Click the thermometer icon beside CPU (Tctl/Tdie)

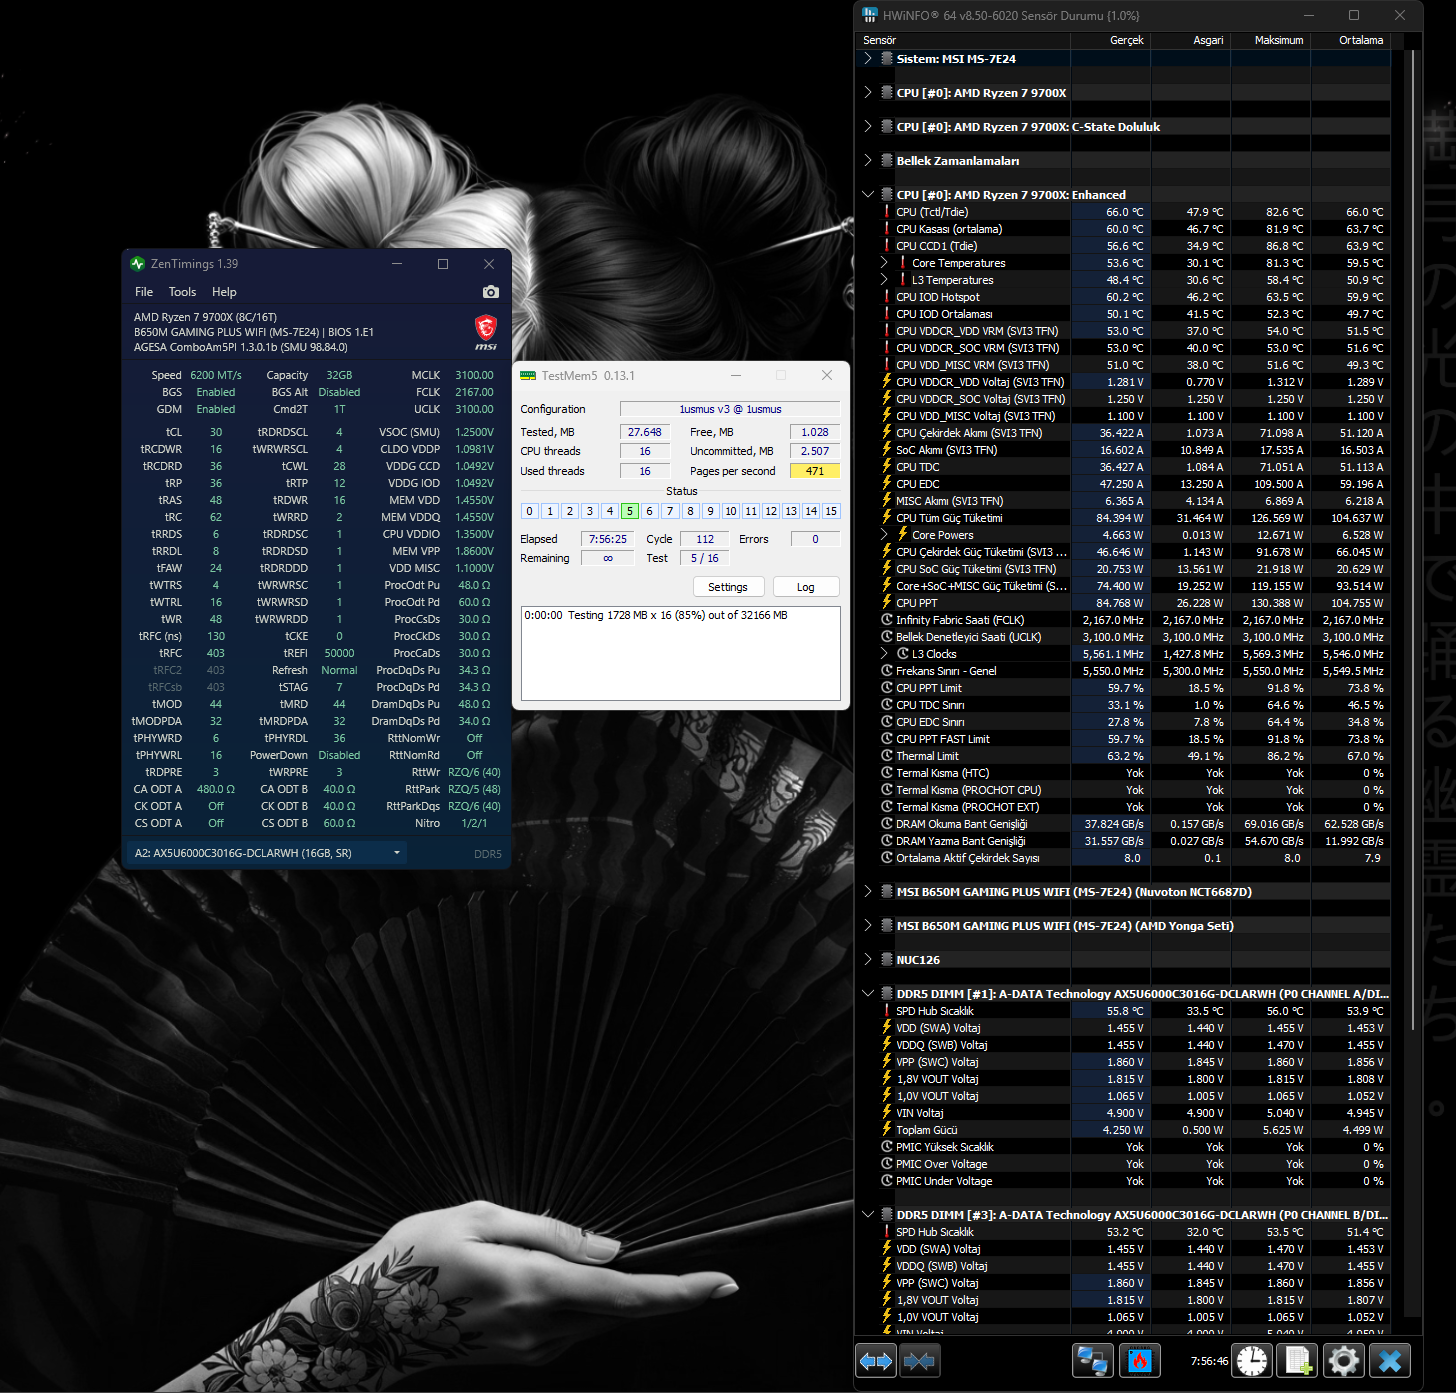point(887,212)
